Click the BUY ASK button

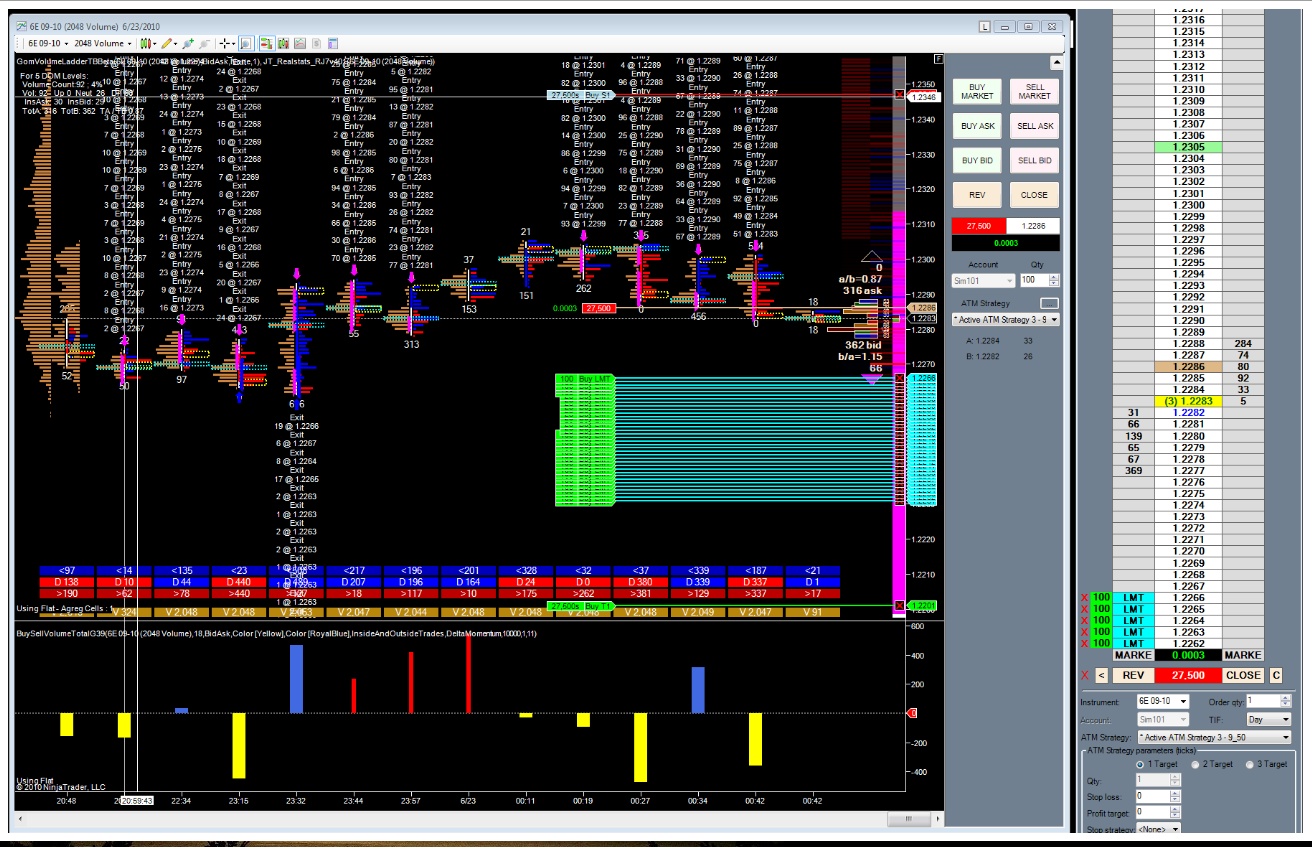tap(978, 126)
